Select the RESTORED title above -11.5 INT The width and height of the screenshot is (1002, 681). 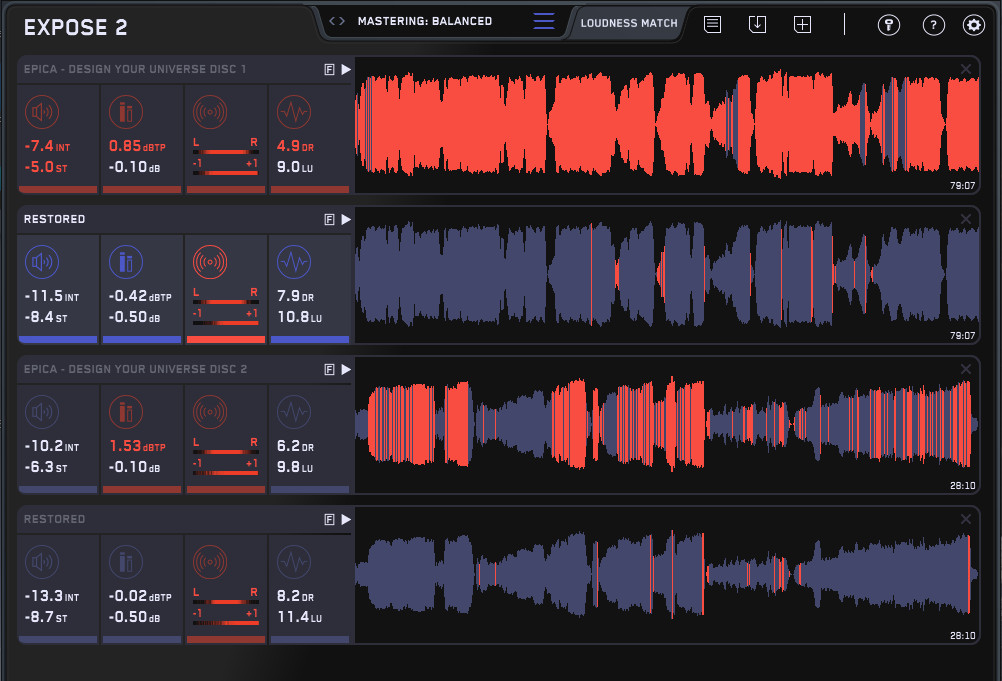click(54, 219)
